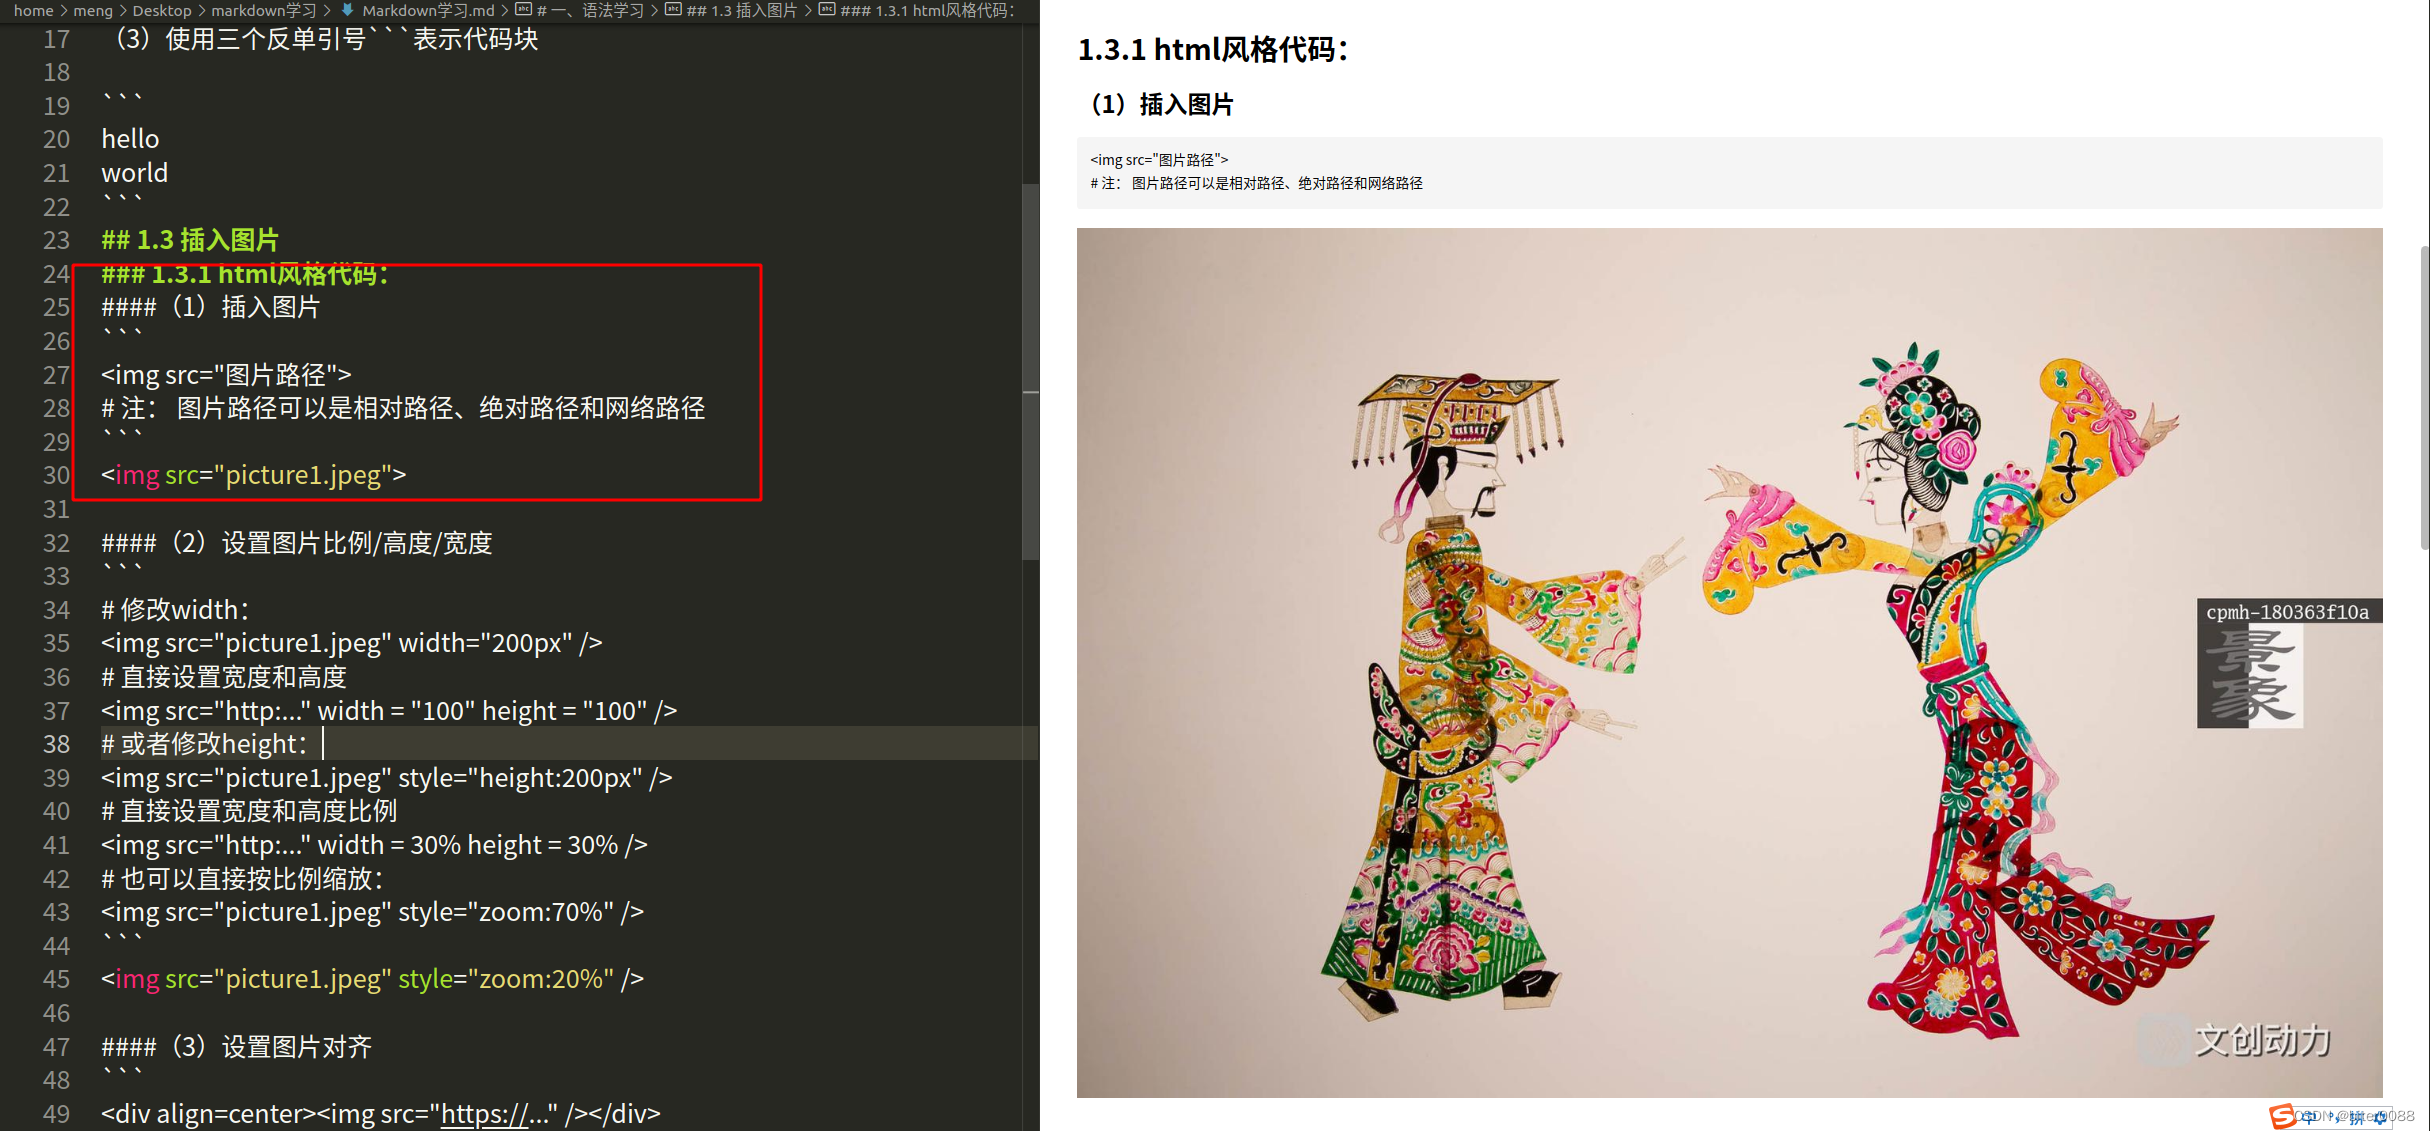2430x1131 pixels.
Task: Toggle Chinese/English mode in Sogou bar
Action: click(x=2309, y=1117)
